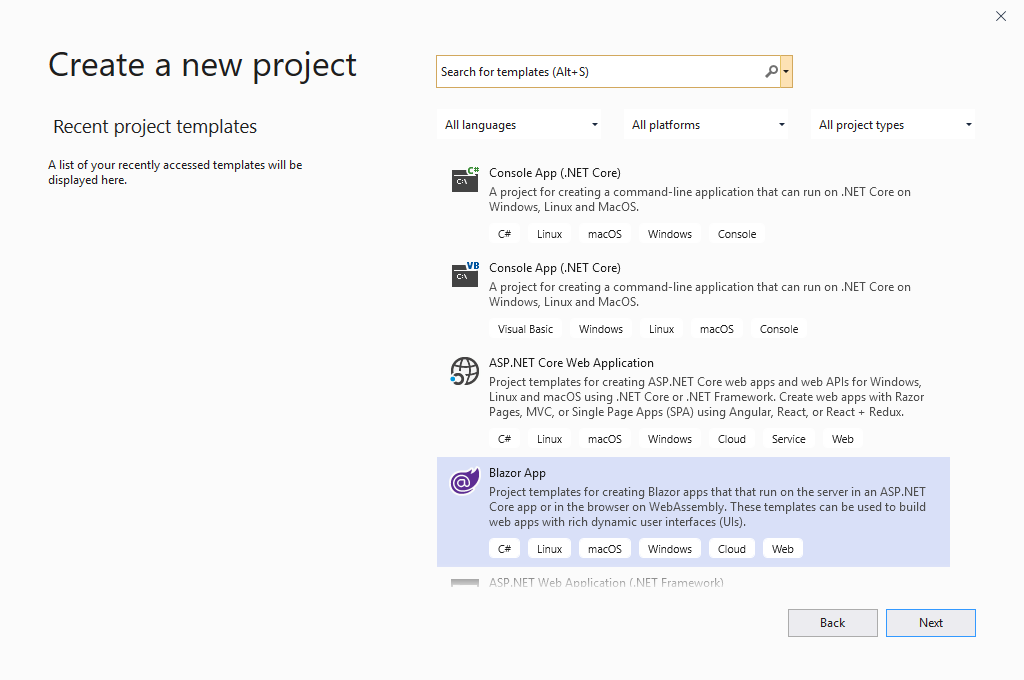
Task: Click the VB Console App template icon
Action: click(465, 274)
